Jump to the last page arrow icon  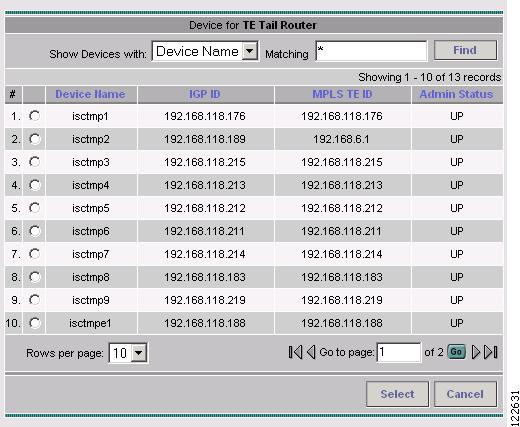[x=491, y=352]
